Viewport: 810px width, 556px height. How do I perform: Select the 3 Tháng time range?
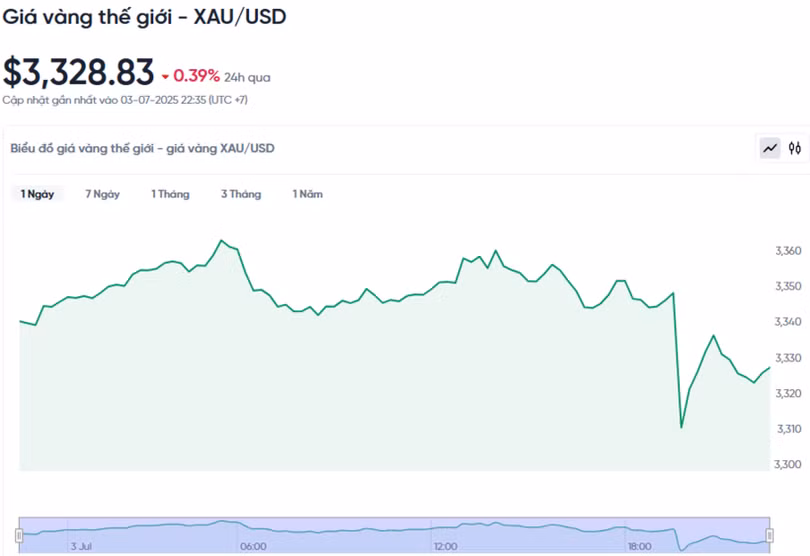(x=241, y=194)
